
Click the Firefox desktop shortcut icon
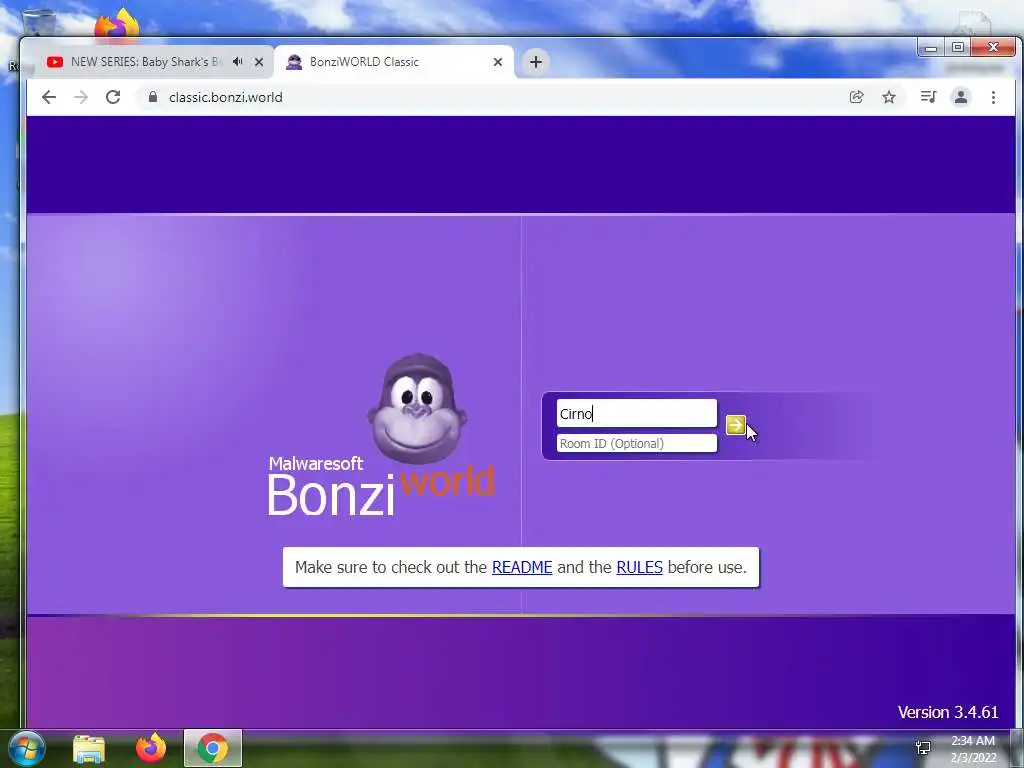tap(118, 25)
